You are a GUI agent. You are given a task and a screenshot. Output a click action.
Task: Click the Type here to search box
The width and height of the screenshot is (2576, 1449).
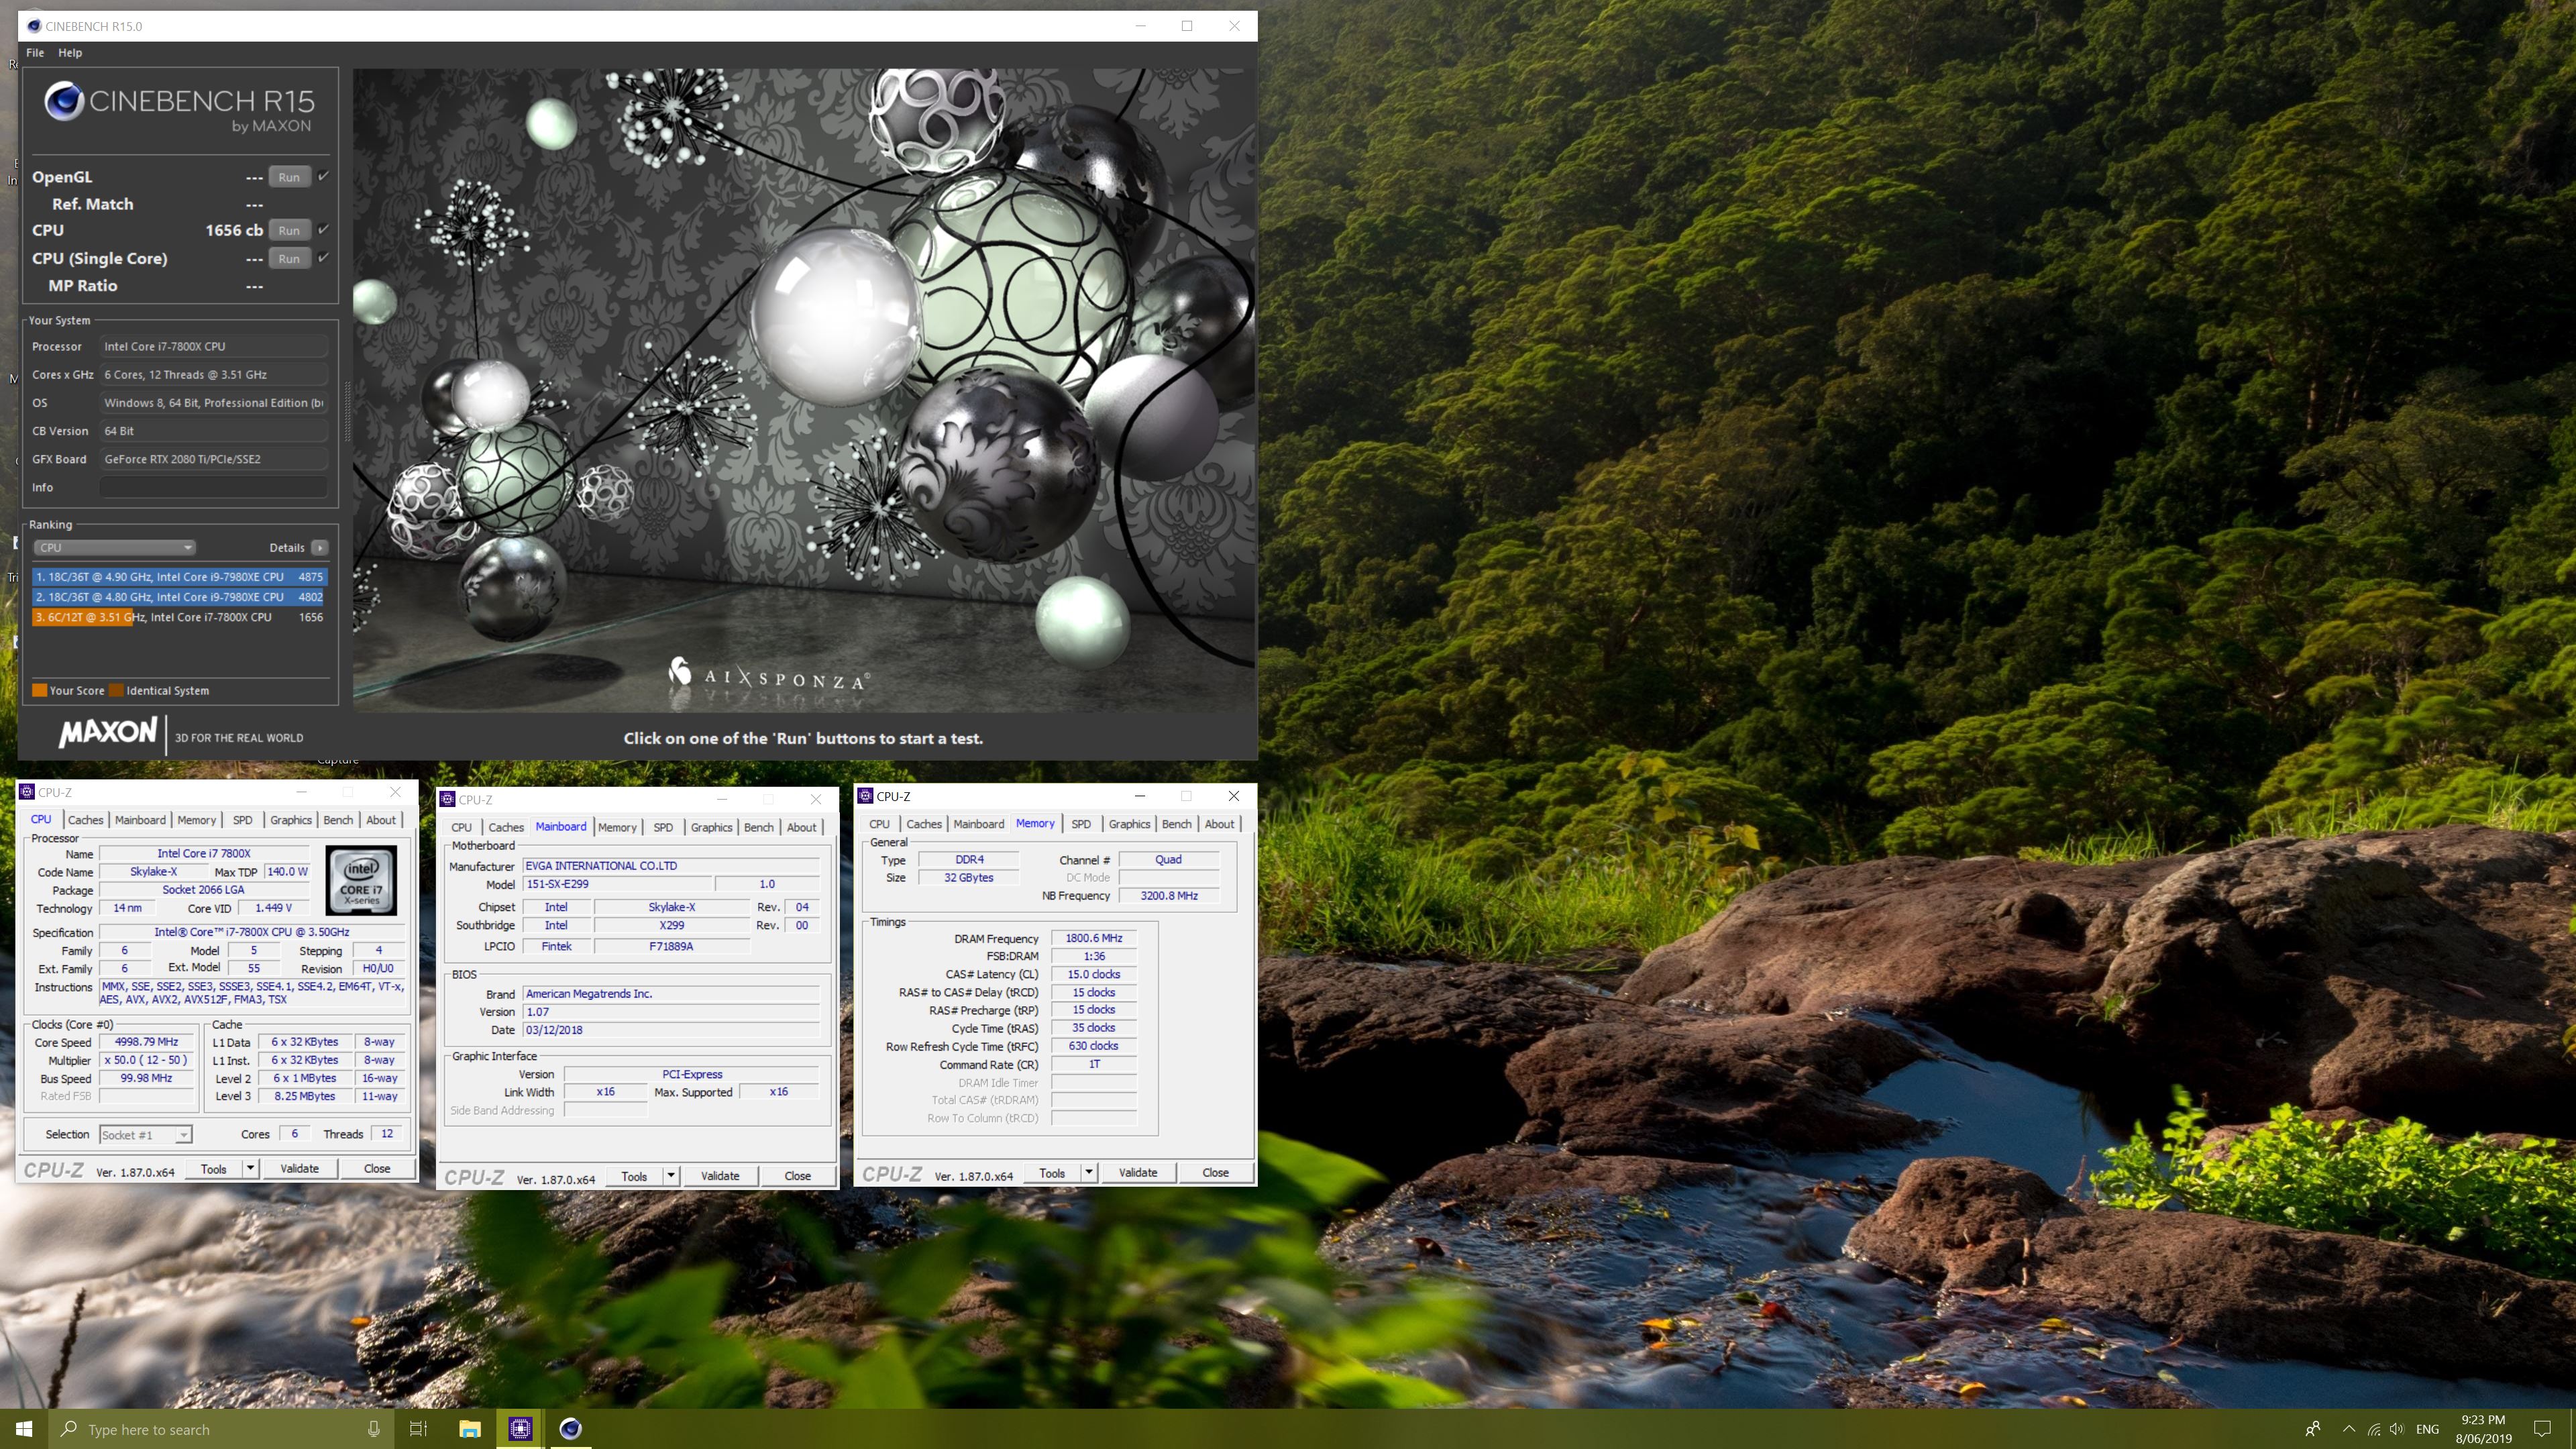click(x=220, y=1429)
